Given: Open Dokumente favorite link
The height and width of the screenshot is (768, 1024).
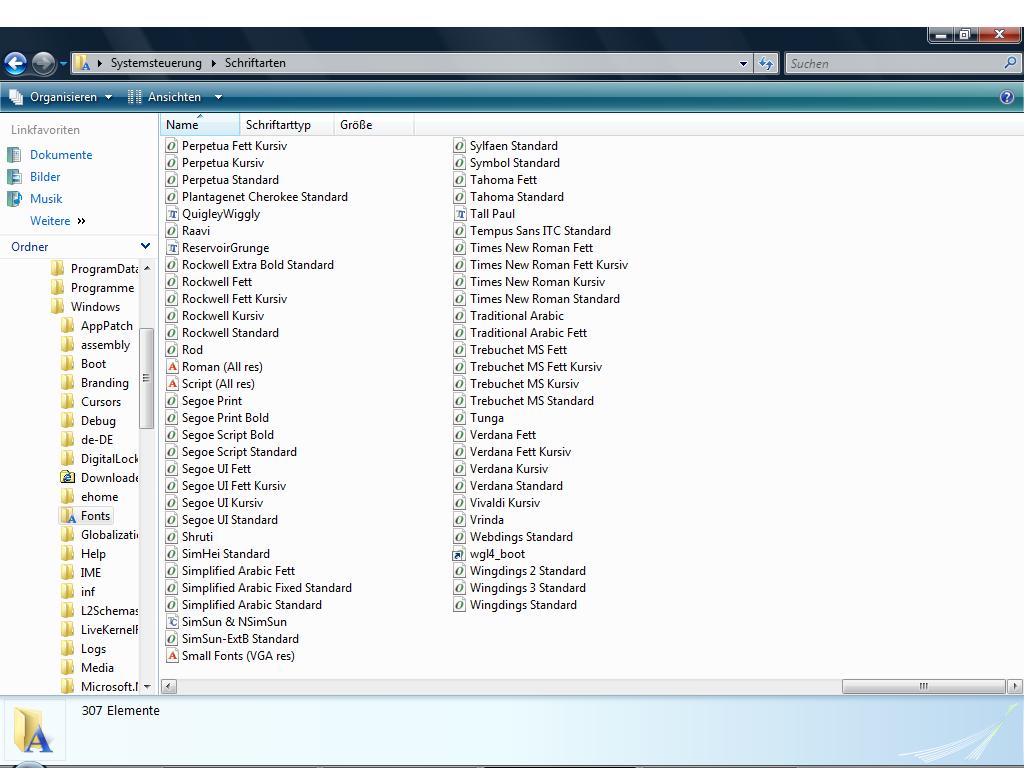Looking at the screenshot, I should pyautogui.click(x=61, y=155).
